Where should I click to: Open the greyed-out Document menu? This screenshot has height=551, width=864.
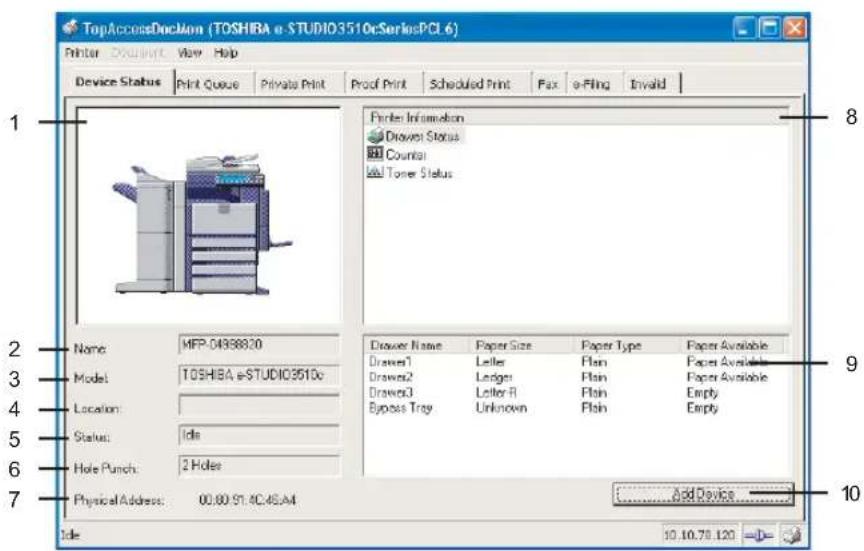point(137,53)
